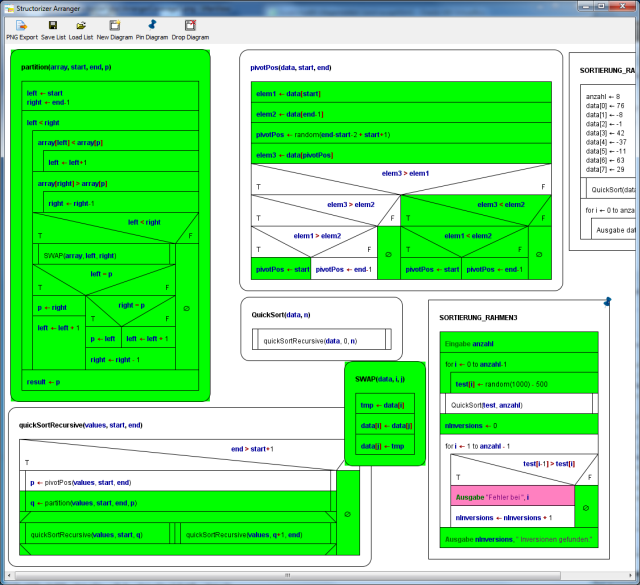This screenshot has height=585, width=640.
Task: Click the horizontal scrollbar thumb
Action: 287,575
